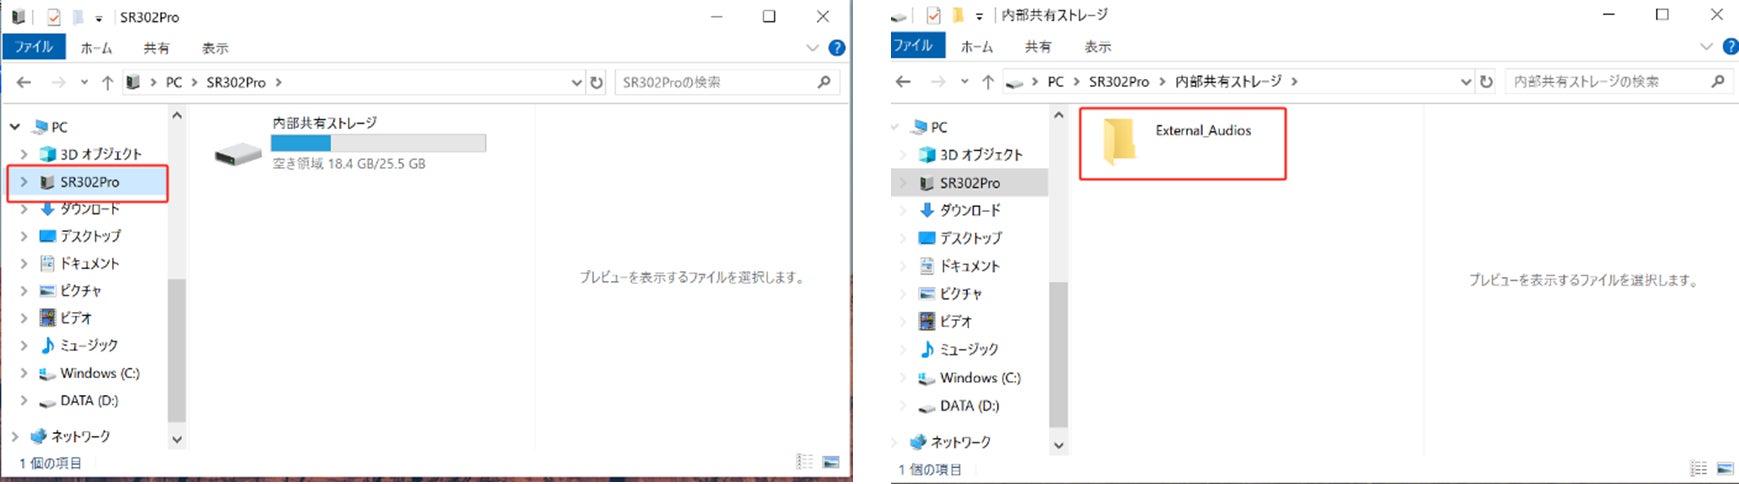Refresh the SR302Pro window address bar
1739x484 pixels.
coord(597,82)
